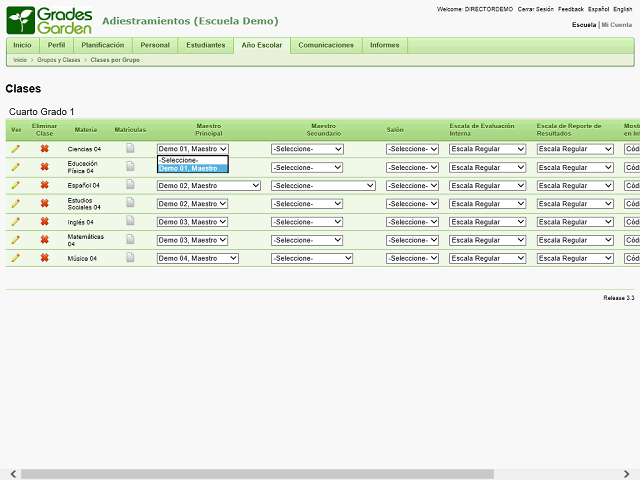Screen dimensions: 640x480
Task: Open the Salón dropdown for Estudios Sociales 04
Action: pos(412,204)
